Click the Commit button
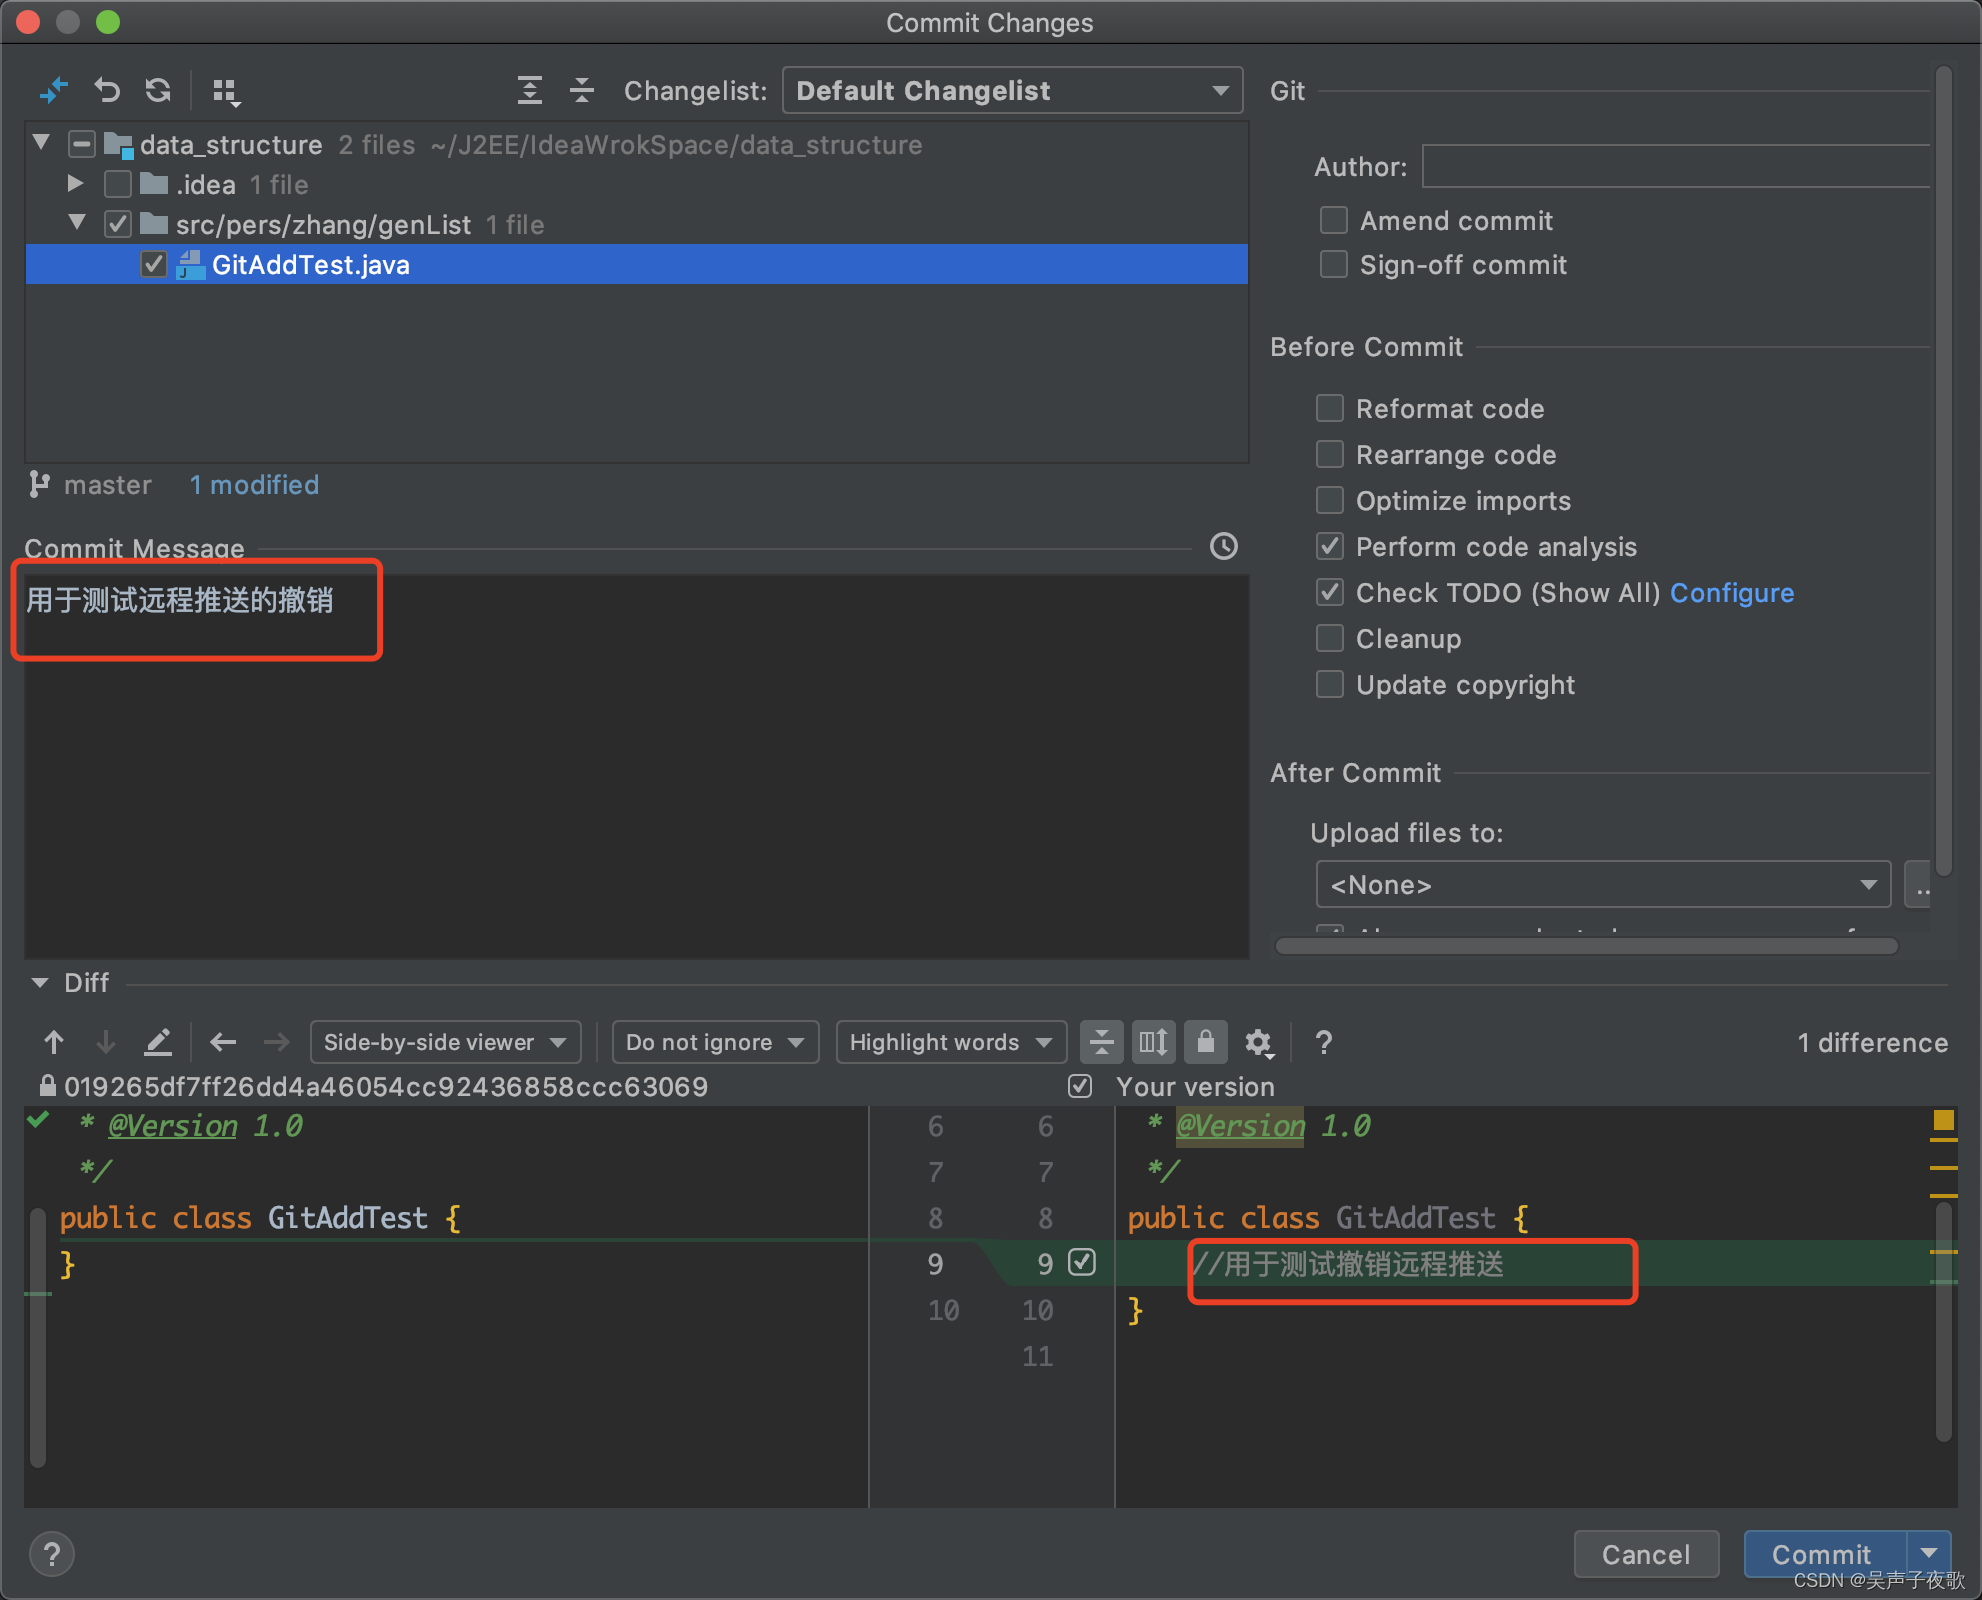 (x=1825, y=1554)
